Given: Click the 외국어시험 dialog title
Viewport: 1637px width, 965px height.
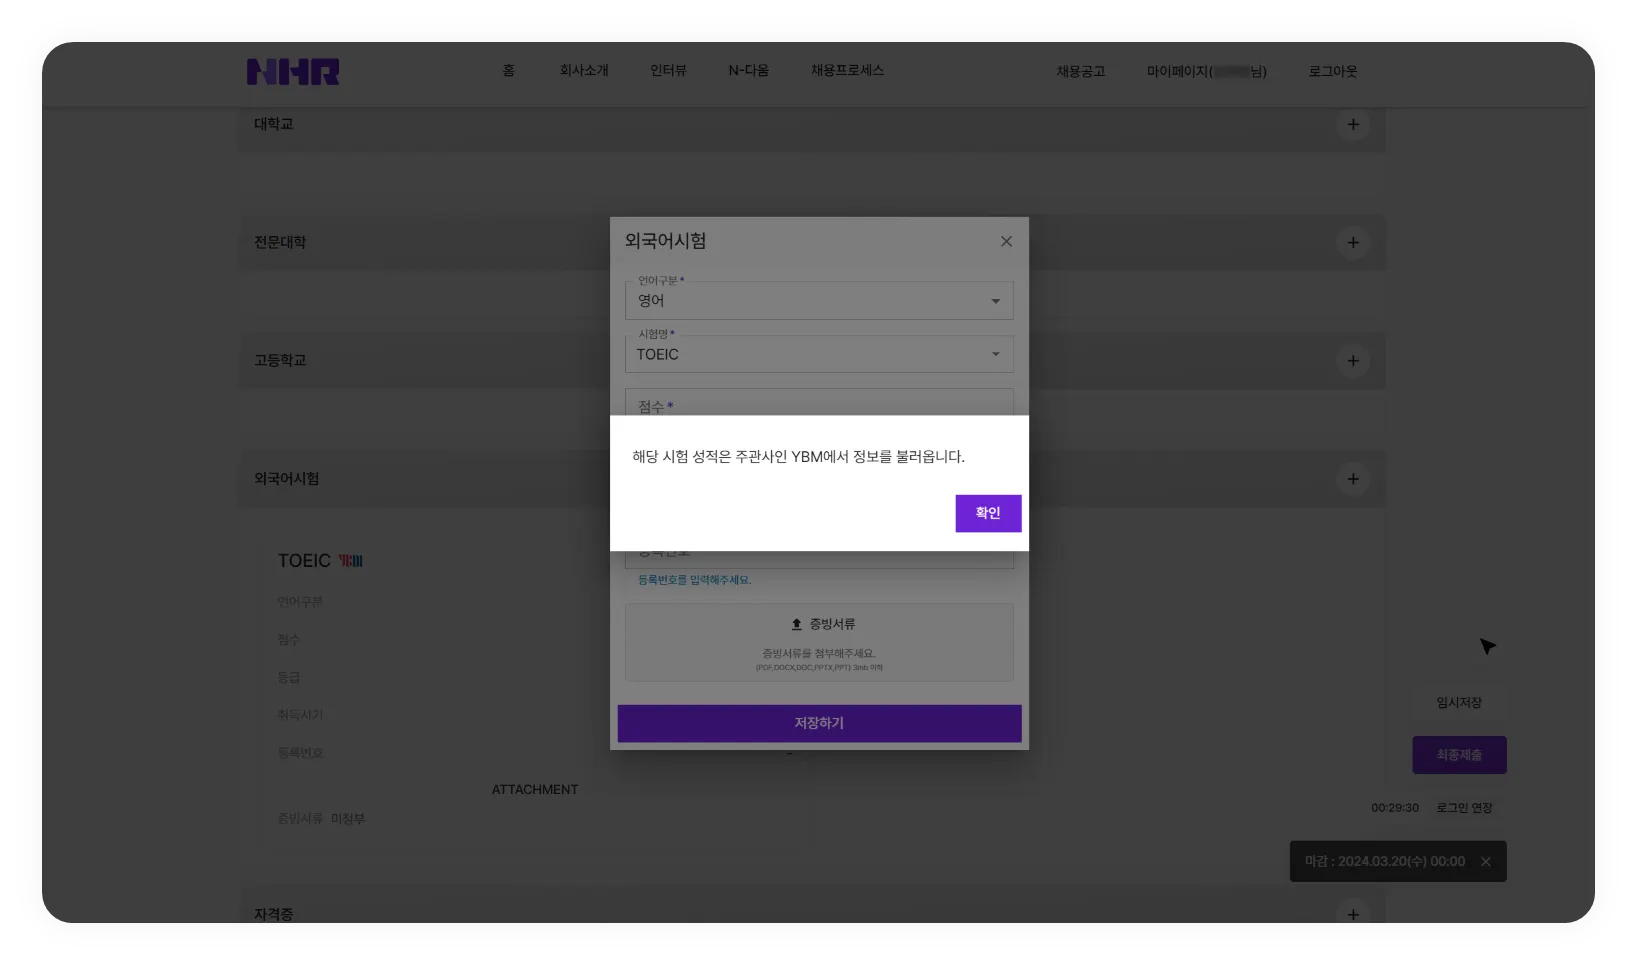Looking at the screenshot, I should pos(665,241).
